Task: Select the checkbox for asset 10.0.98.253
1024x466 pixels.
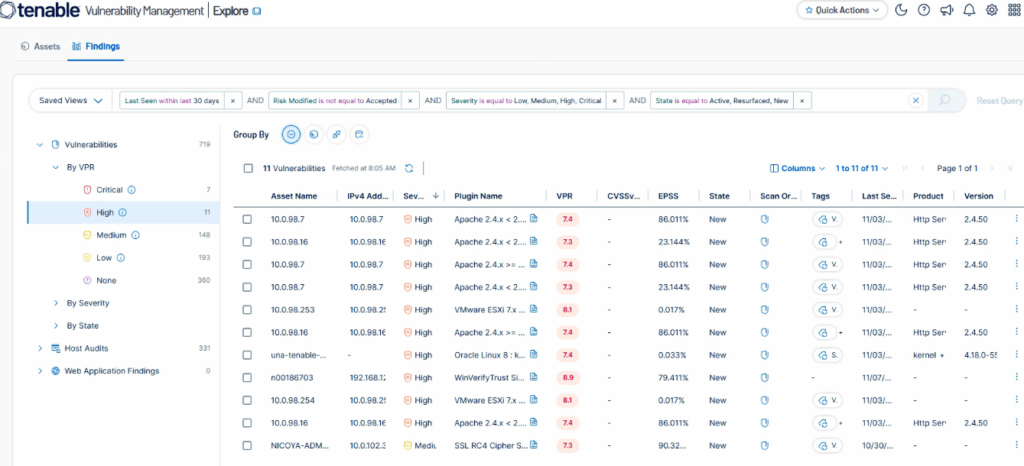Action: (248, 309)
